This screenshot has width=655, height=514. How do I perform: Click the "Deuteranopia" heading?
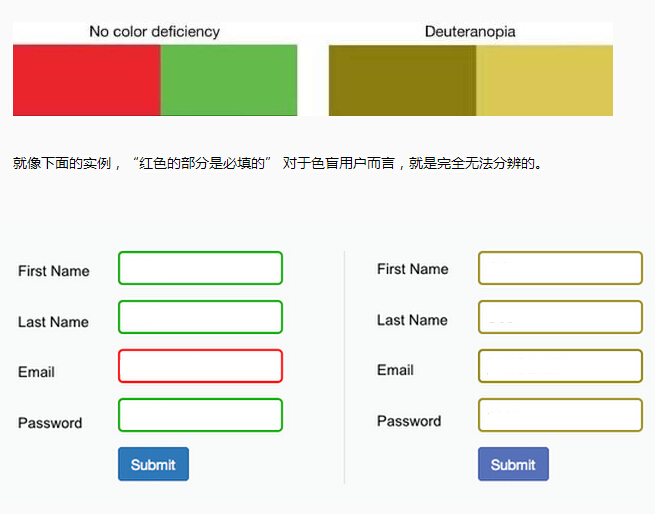[470, 31]
